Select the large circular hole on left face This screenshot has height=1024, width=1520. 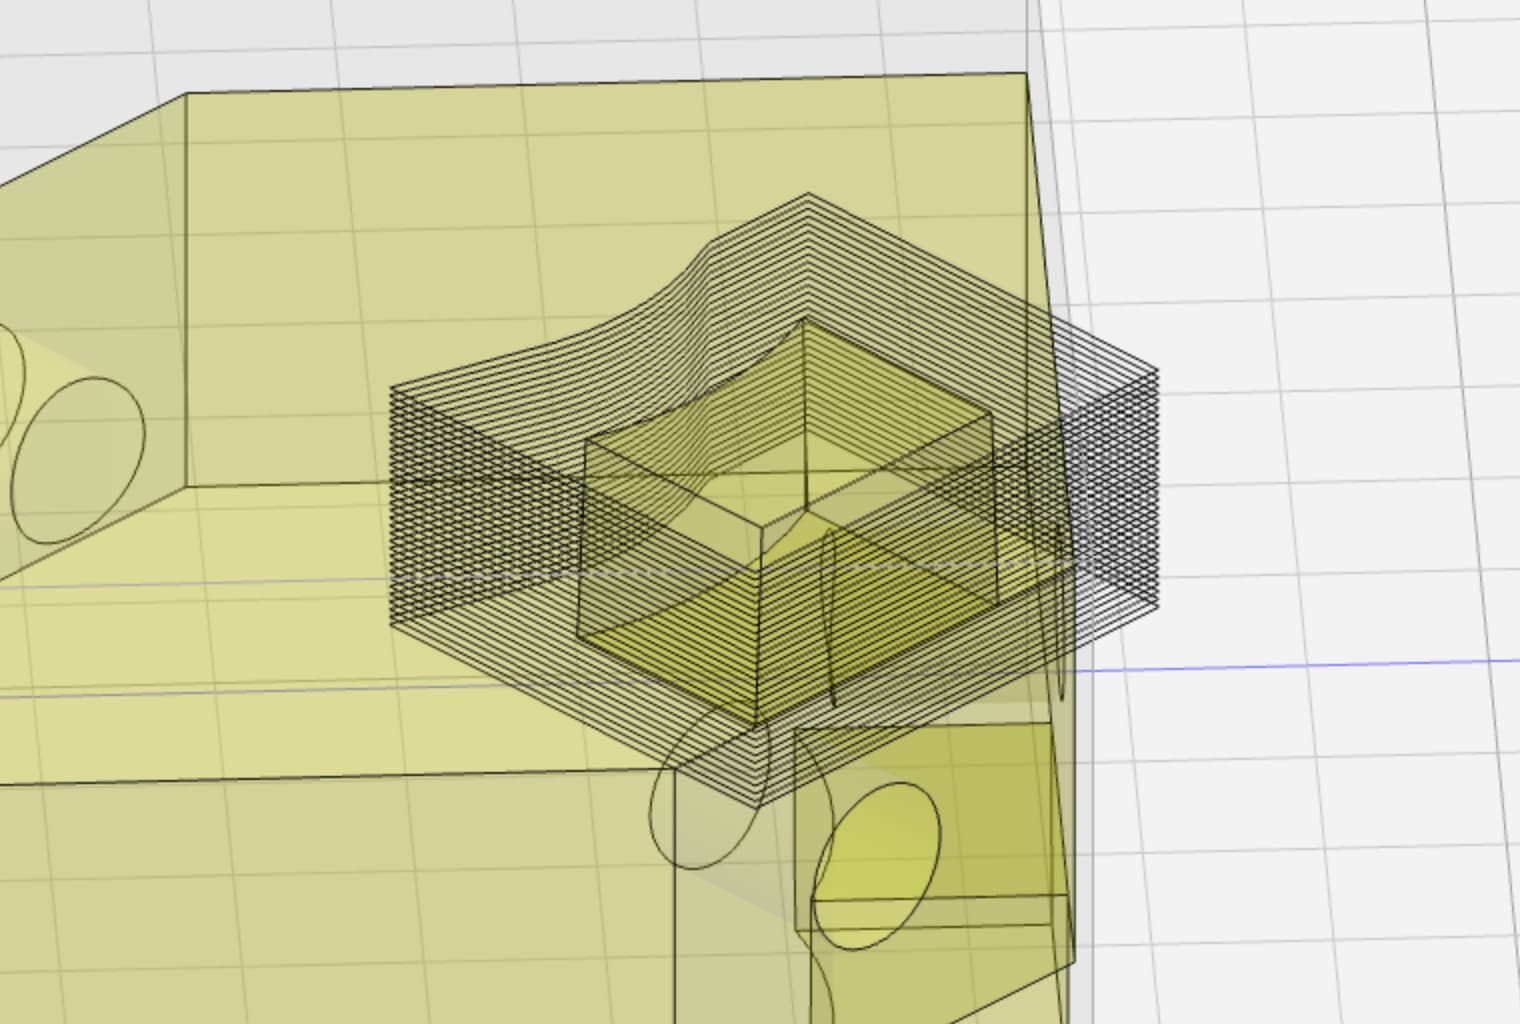click(x=78, y=461)
